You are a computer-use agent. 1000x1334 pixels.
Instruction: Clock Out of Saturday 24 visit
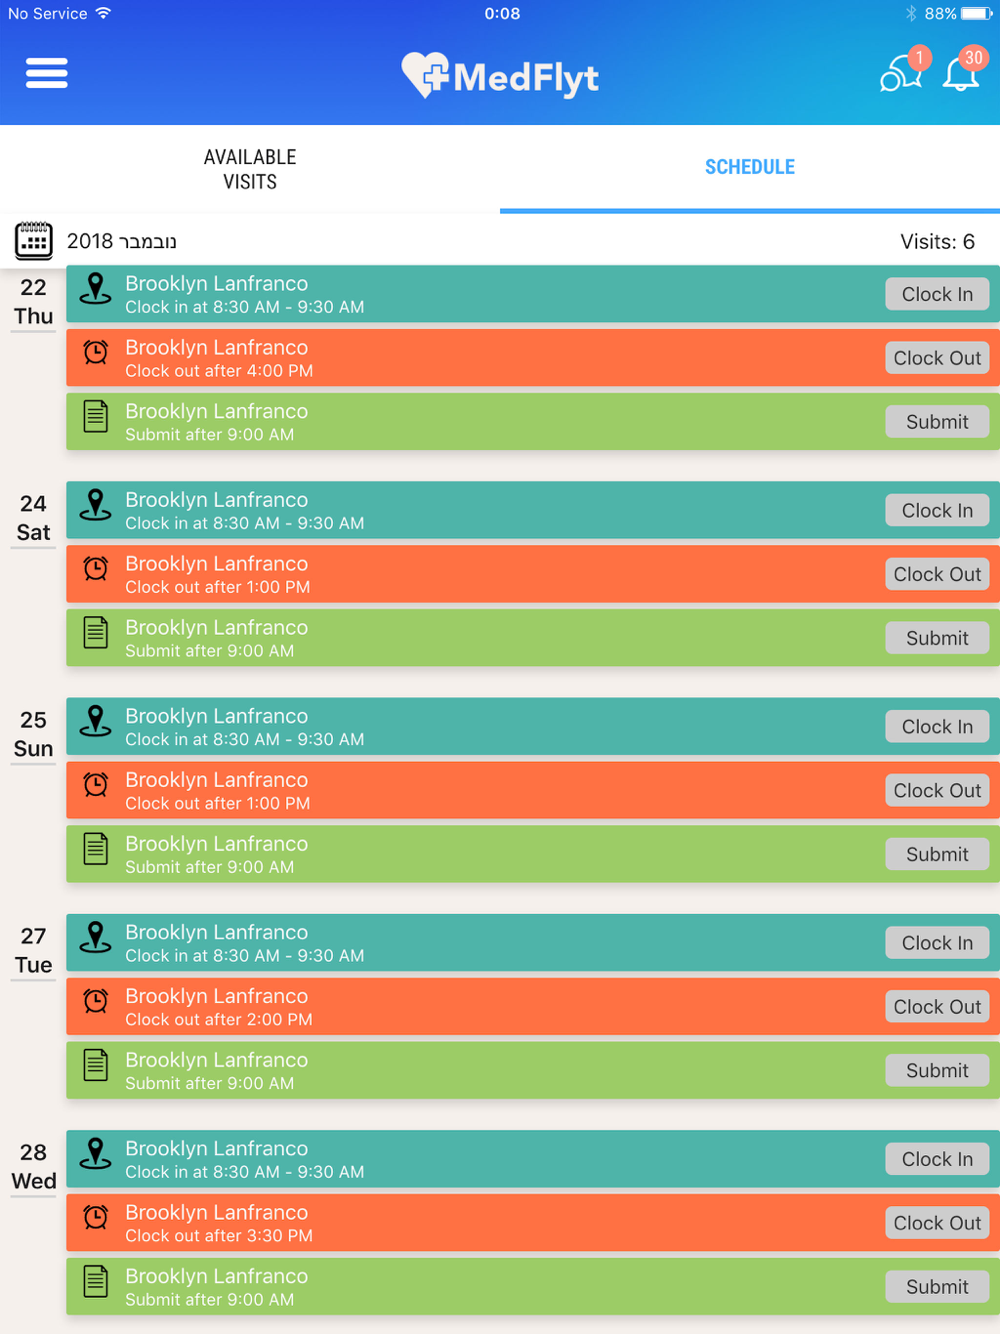[937, 574]
